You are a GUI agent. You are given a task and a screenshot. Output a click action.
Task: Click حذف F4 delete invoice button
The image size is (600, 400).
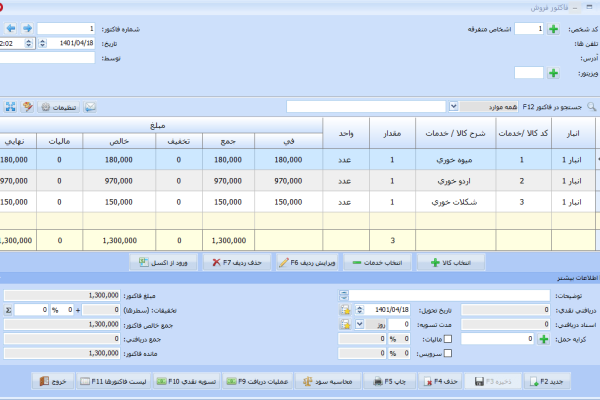[440, 381]
